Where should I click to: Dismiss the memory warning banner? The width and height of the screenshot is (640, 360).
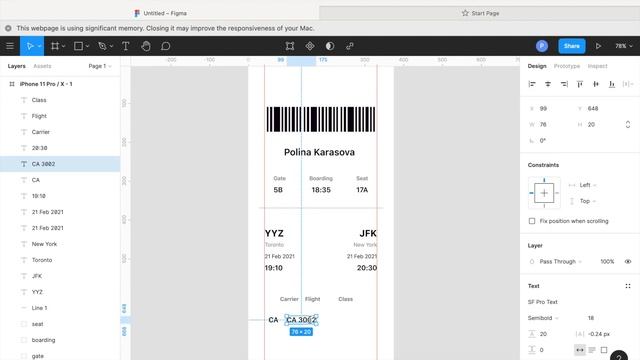point(8,28)
